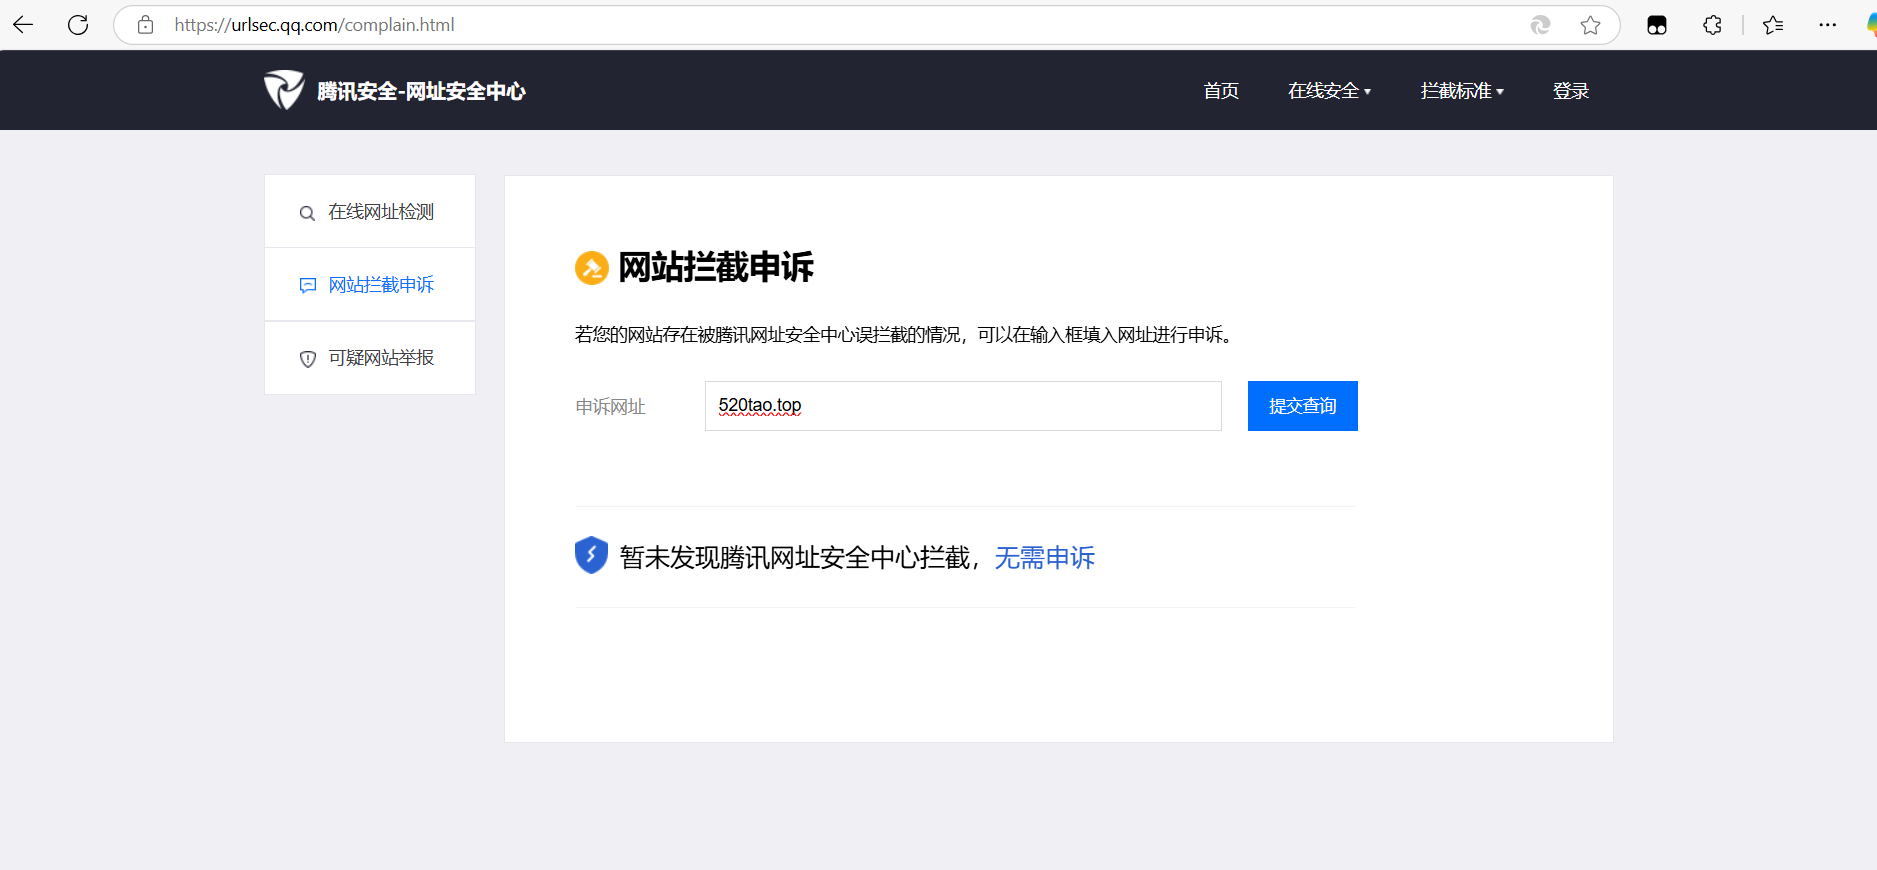Open the Copilot icon at top right

click(1871, 25)
